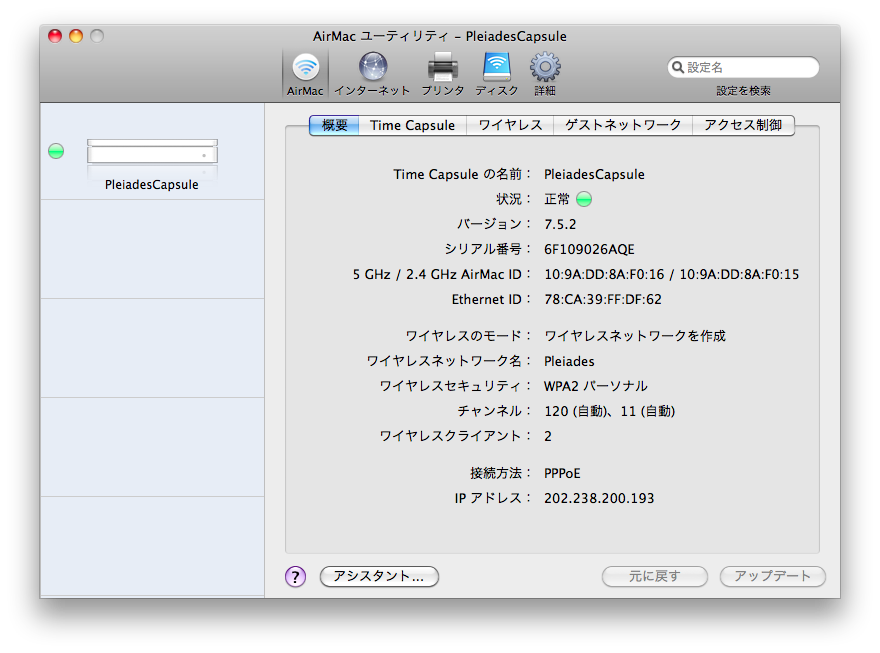Click the version value 7.5.2
The height and width of the screenshot is (653, 880).
click(x=560, y=224)
